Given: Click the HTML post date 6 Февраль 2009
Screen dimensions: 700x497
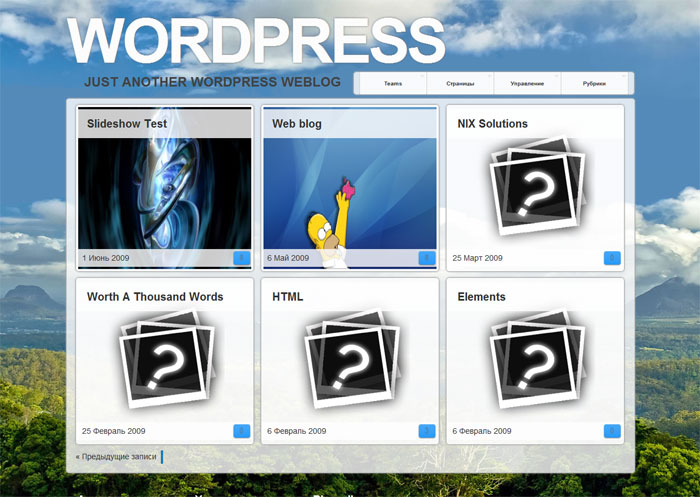Looking at the screenshot, I should 296,431.
